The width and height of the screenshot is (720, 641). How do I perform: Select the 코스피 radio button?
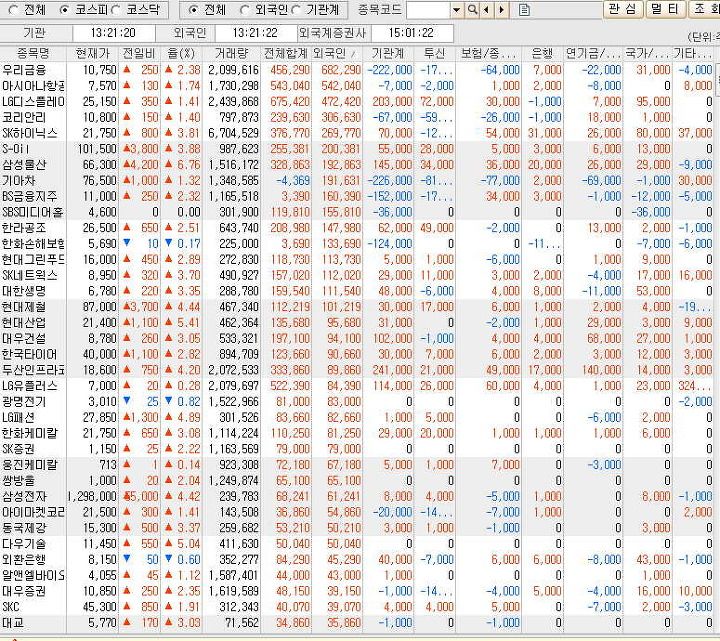pos(65,10)
